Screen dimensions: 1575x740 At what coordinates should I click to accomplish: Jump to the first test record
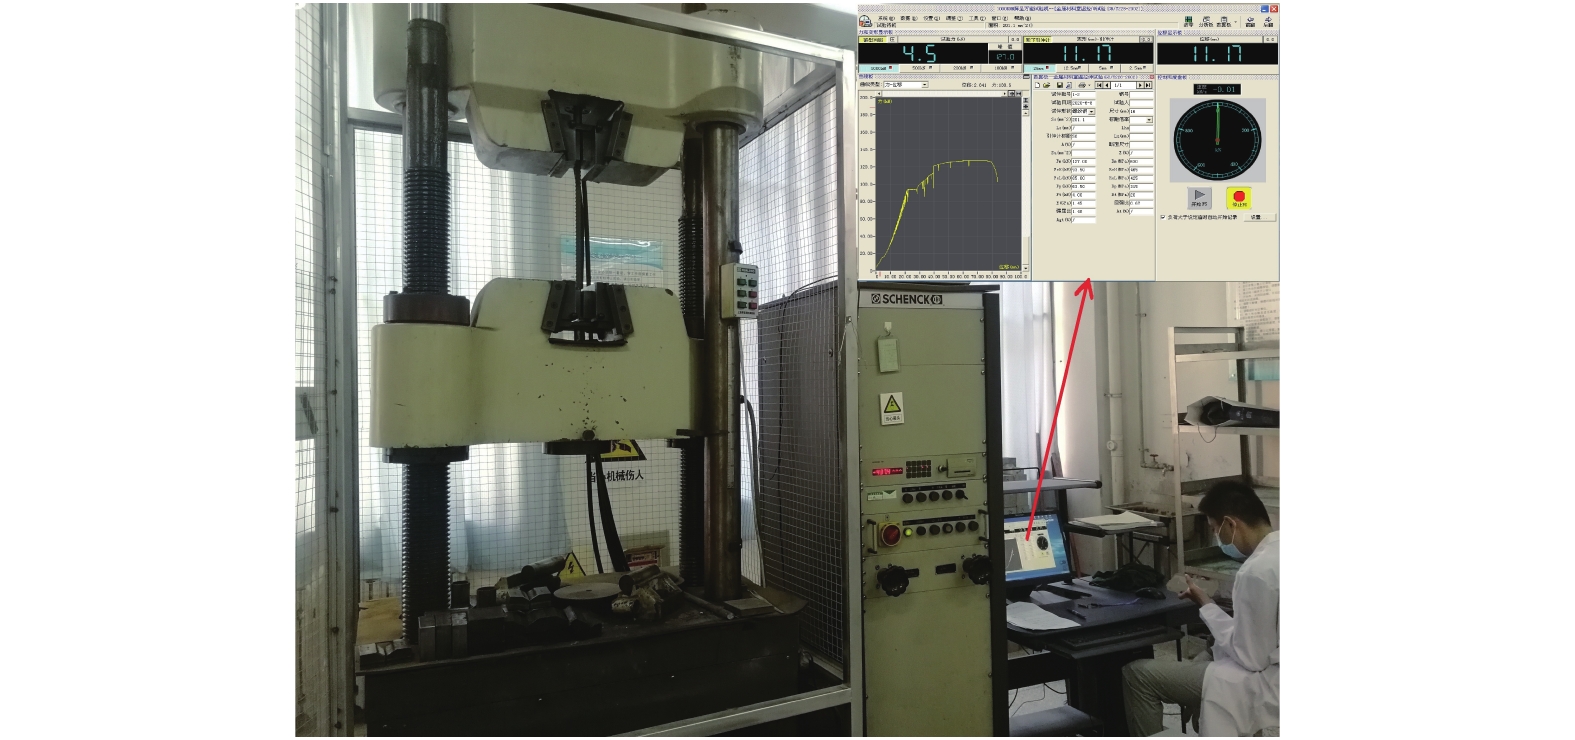[1098, 86]
